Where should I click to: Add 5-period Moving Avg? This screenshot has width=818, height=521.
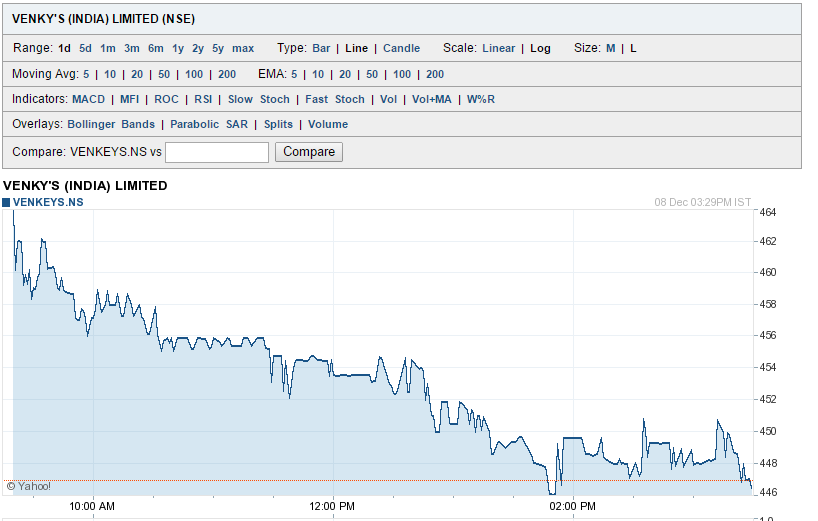click(x=86, y=75)
